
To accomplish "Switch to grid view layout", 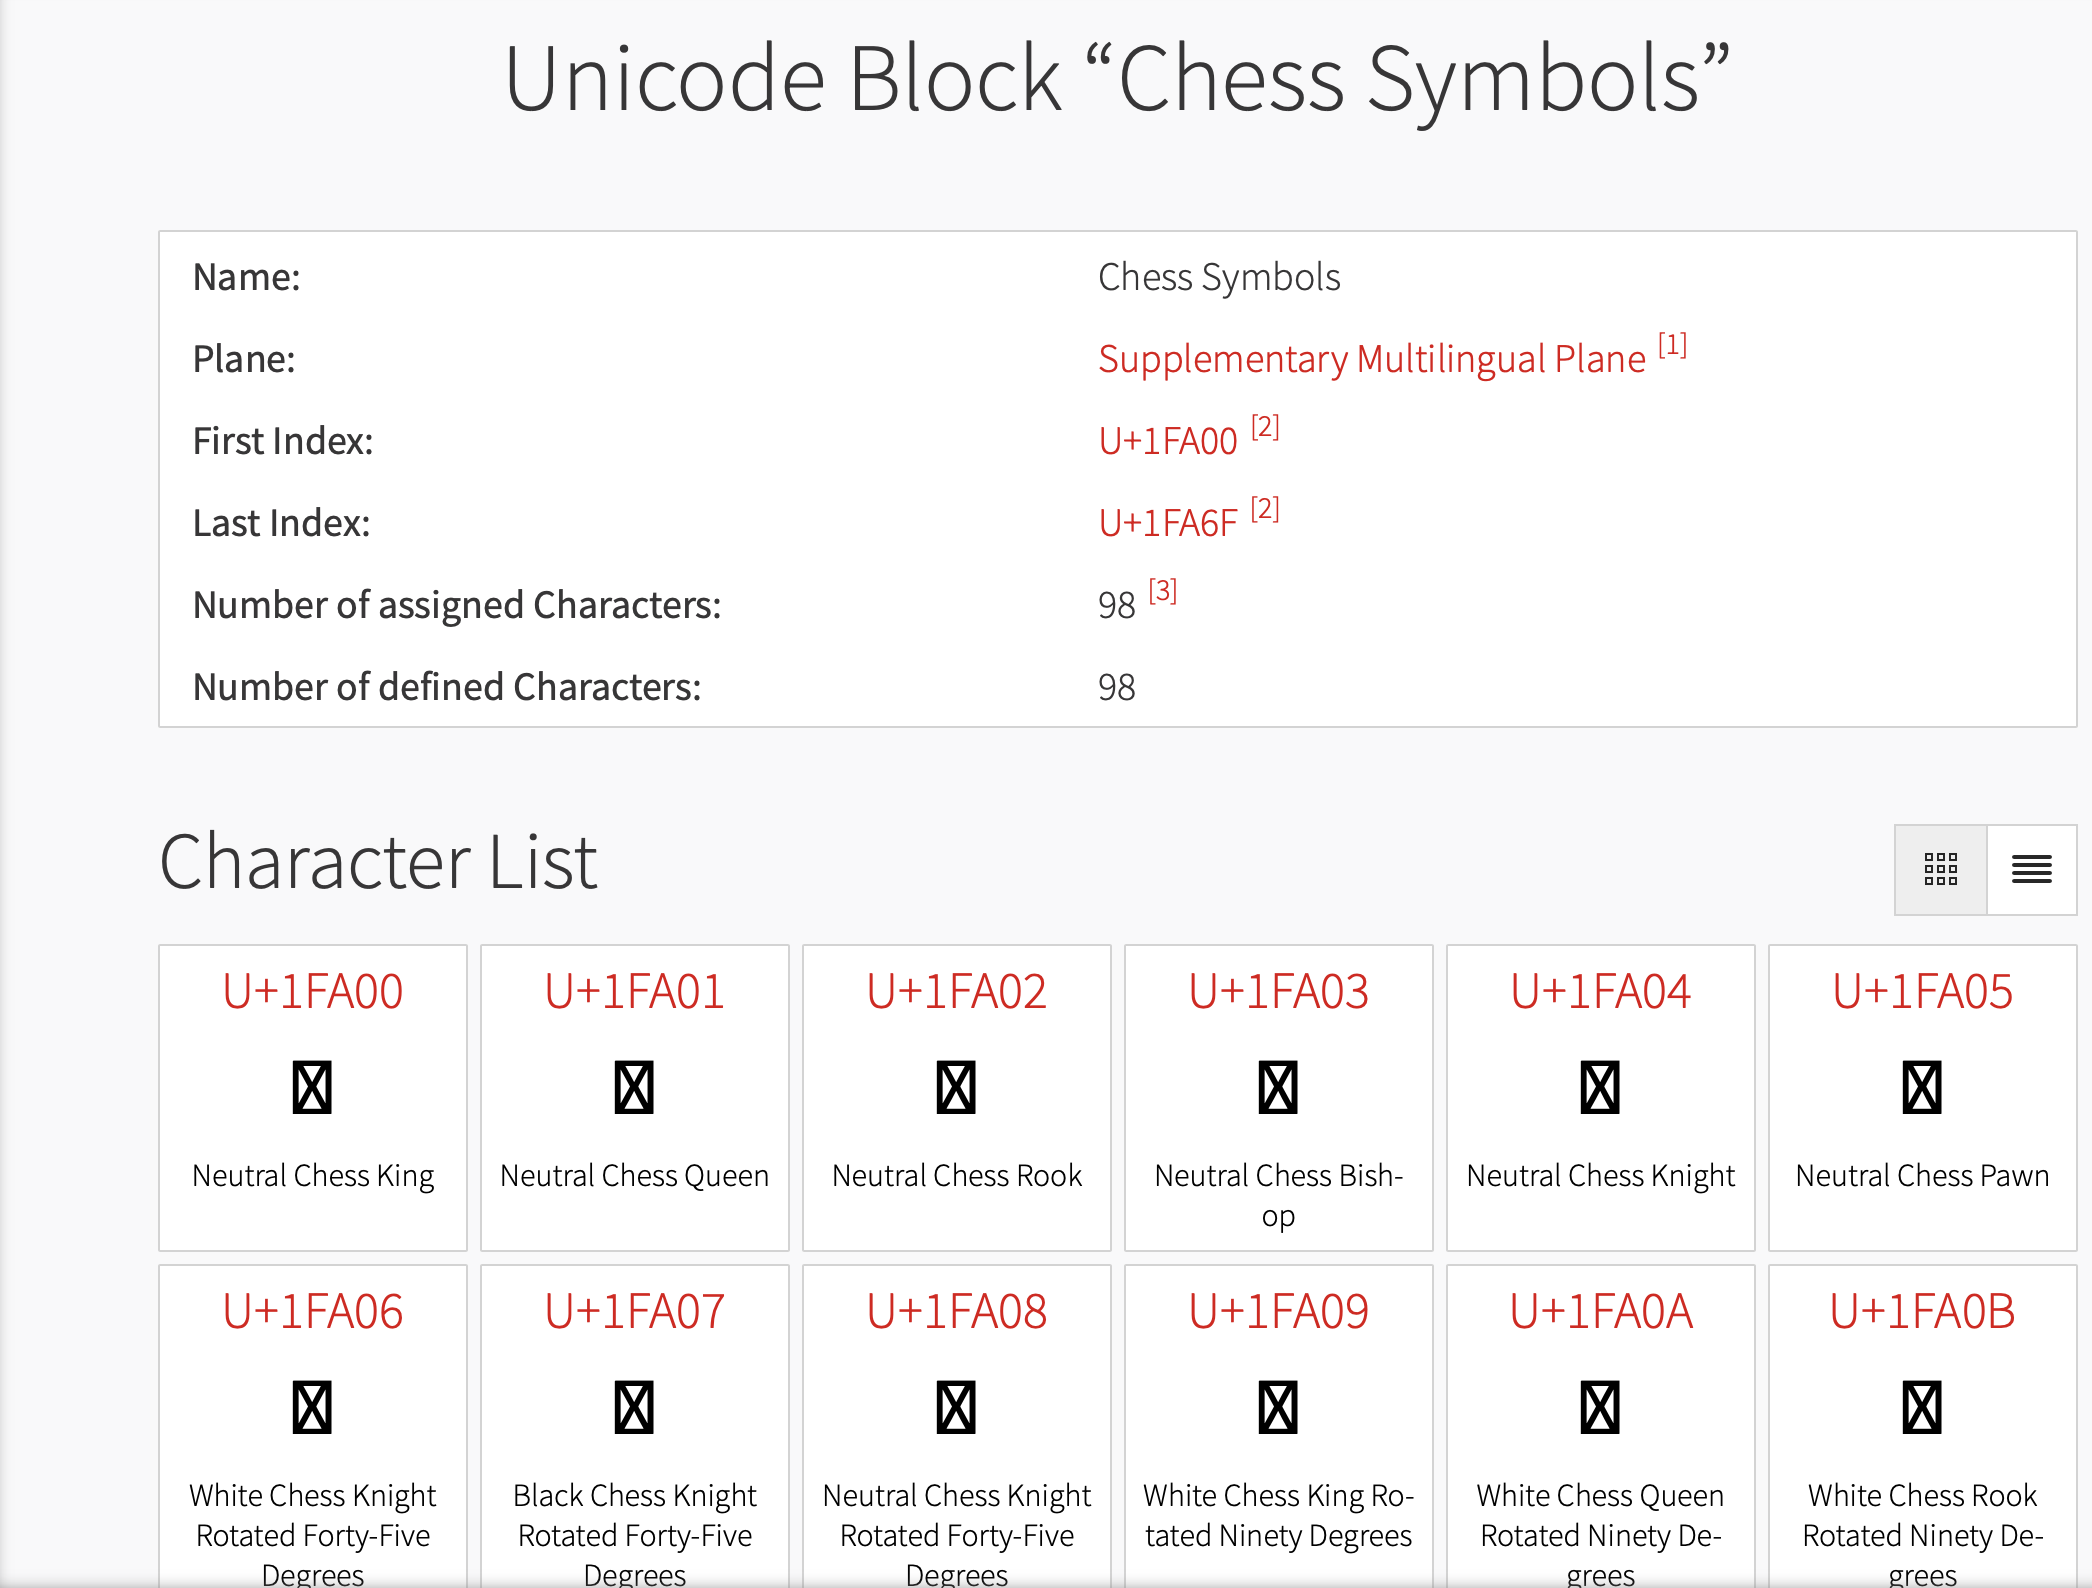I will click(1940, 869).
